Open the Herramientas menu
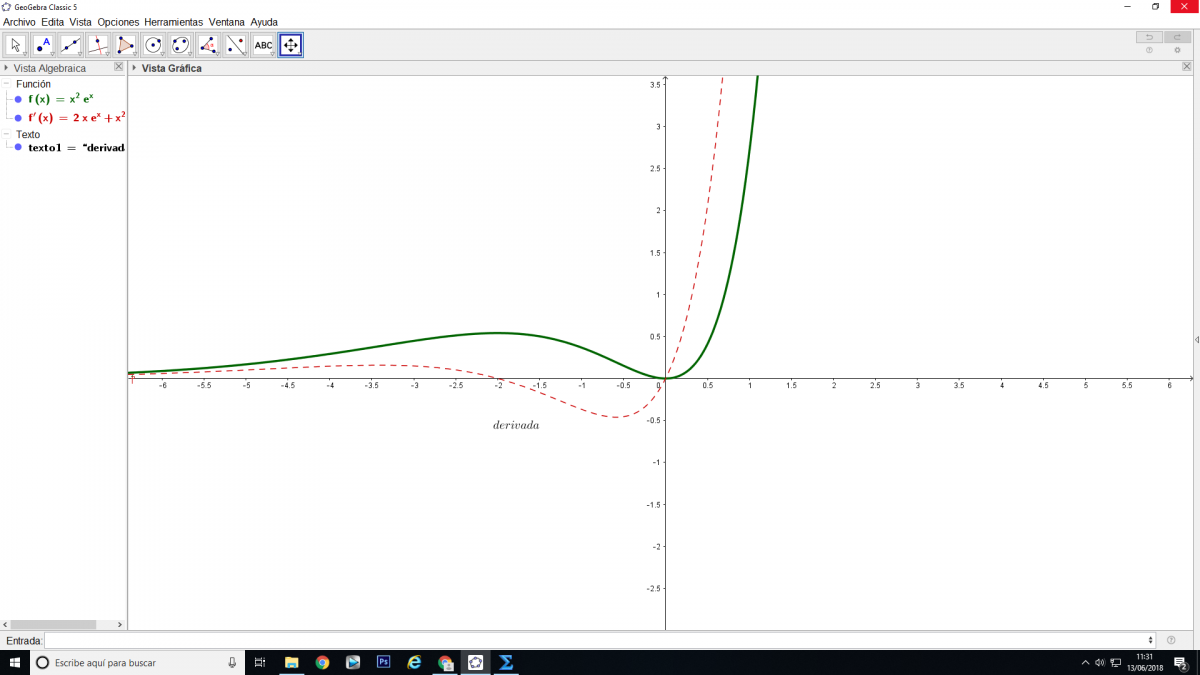 (173, 22)
